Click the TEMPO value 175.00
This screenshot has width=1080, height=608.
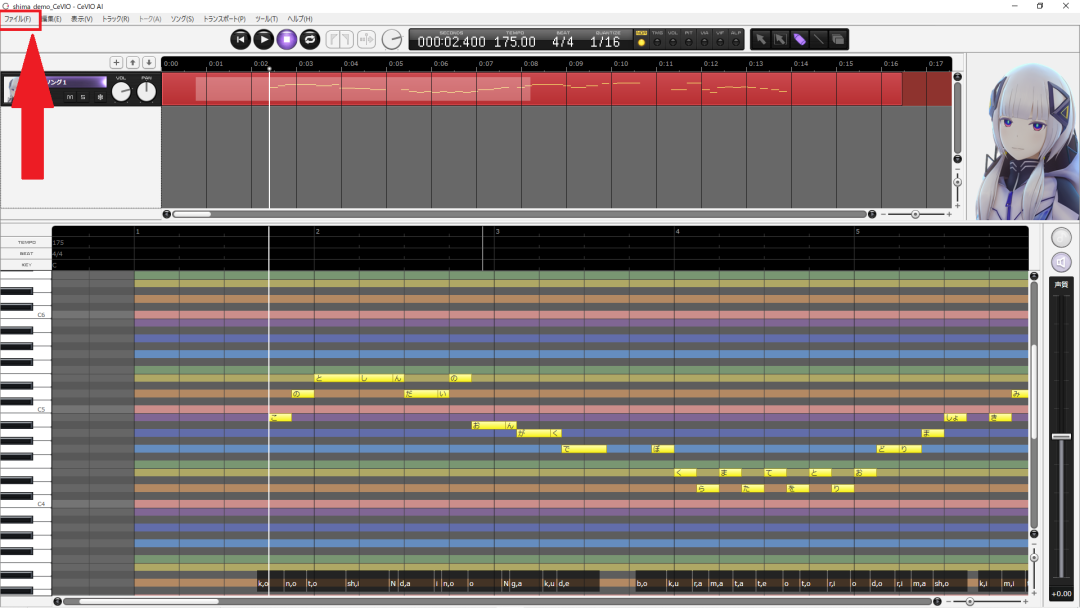point(515,42)
